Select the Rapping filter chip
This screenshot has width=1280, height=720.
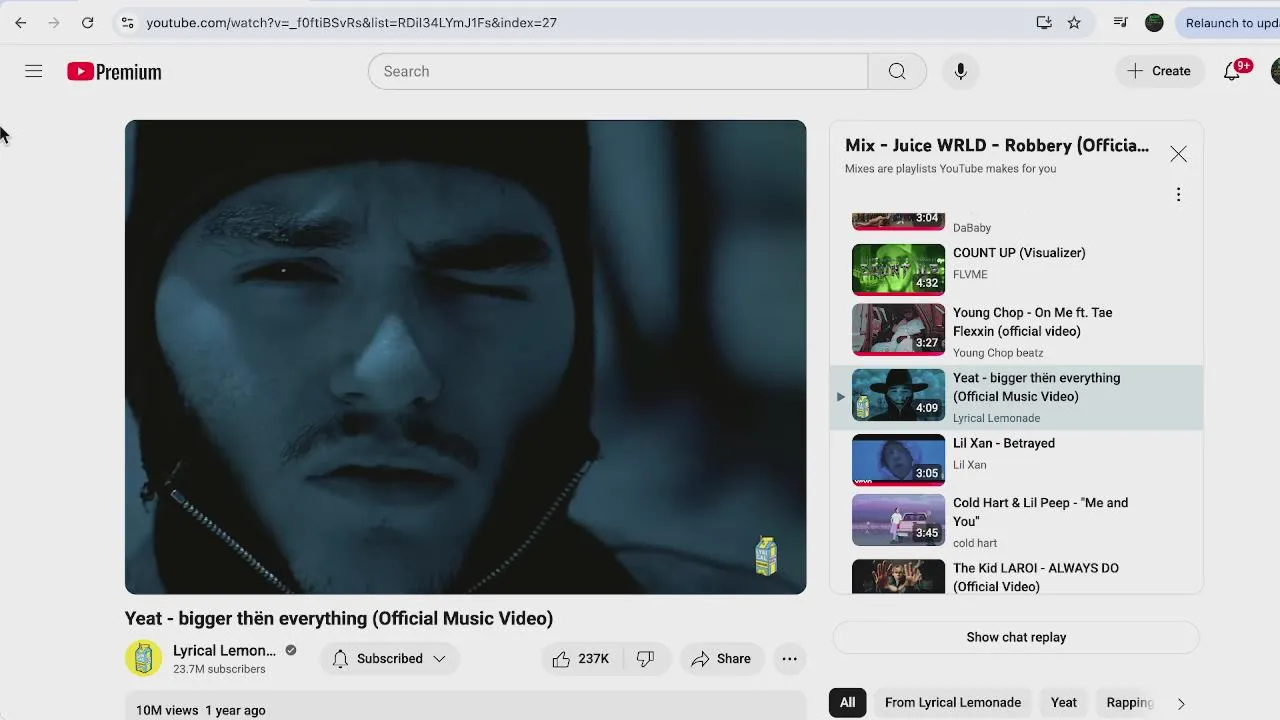click(x=1130, y=702)
